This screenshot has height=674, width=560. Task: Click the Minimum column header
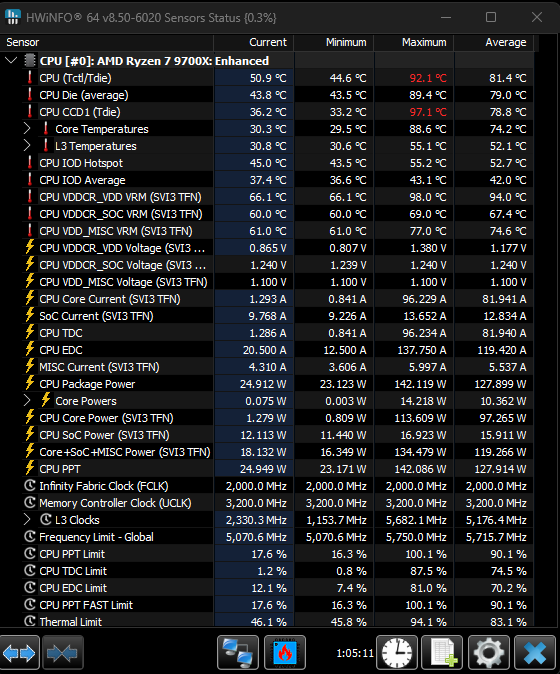click(x=334, y=43)
